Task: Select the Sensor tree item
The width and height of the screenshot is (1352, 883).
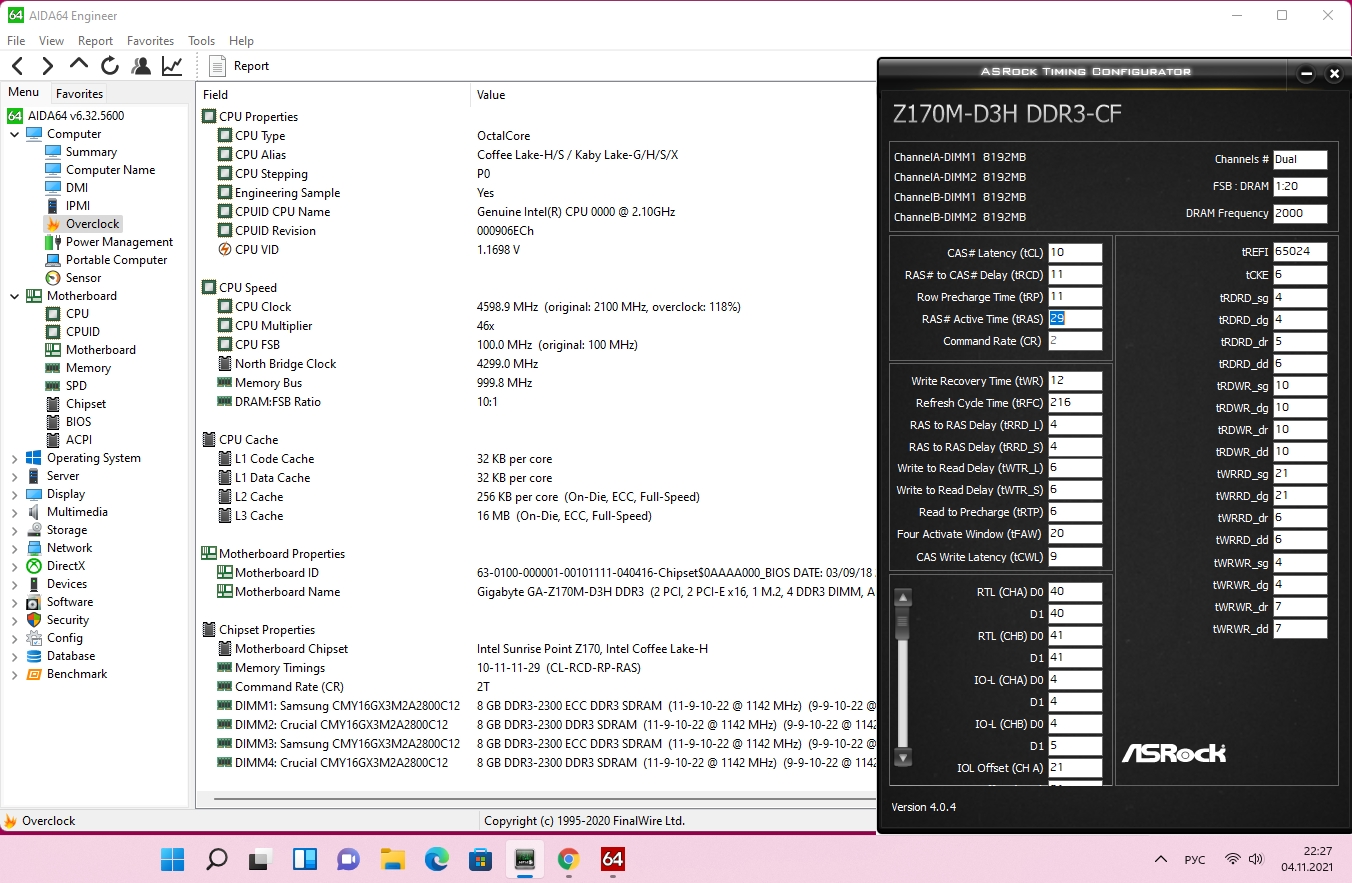Action: point(83,278)
